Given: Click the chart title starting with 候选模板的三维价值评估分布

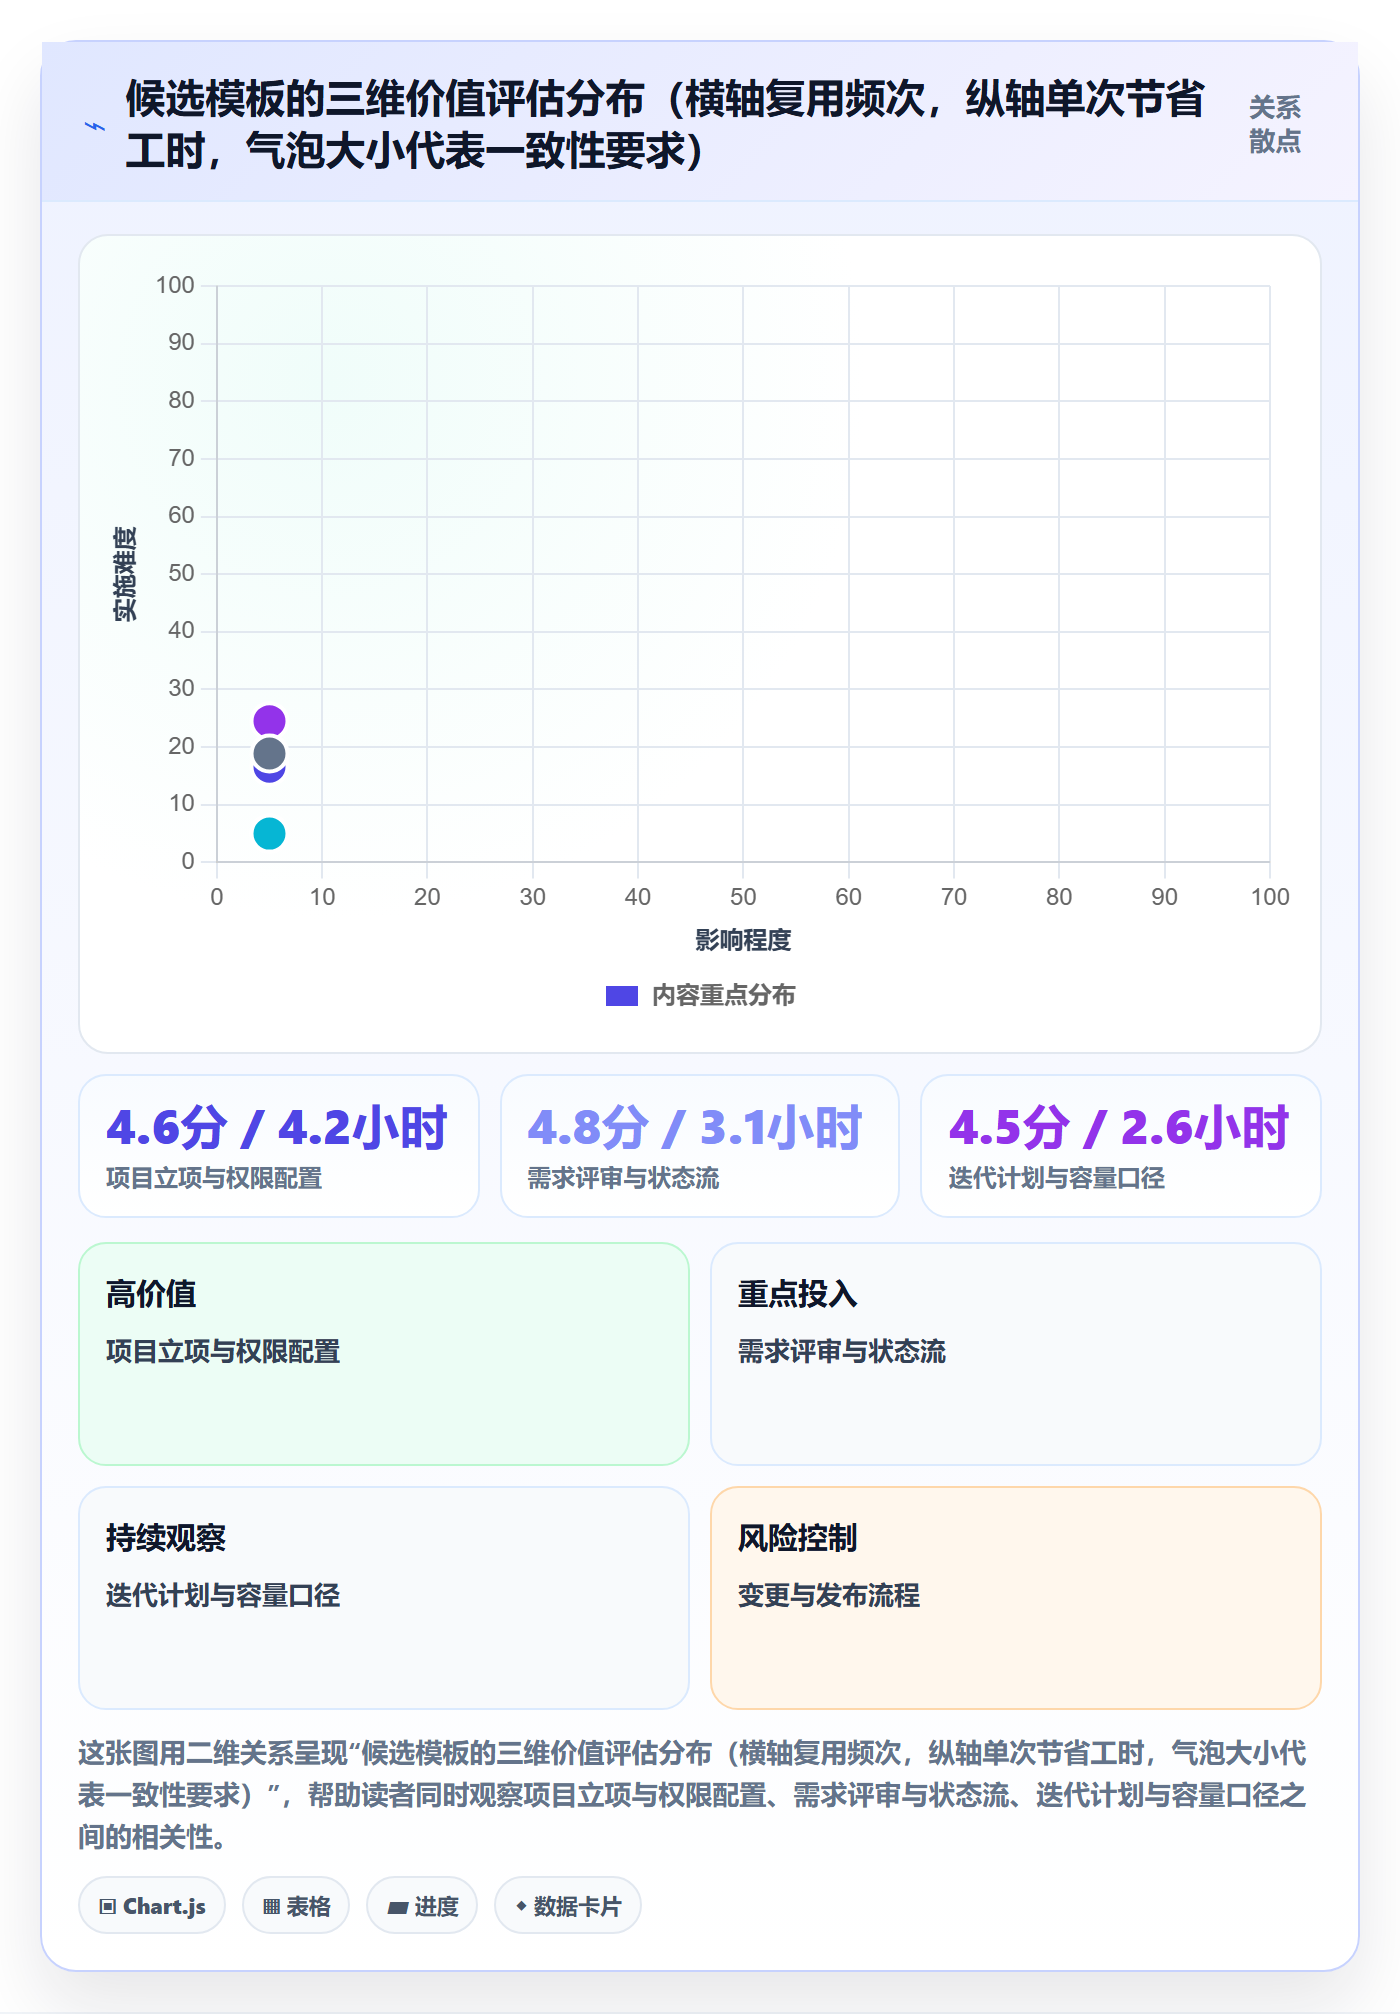Looking at the screenshot, I should [665, 125].
